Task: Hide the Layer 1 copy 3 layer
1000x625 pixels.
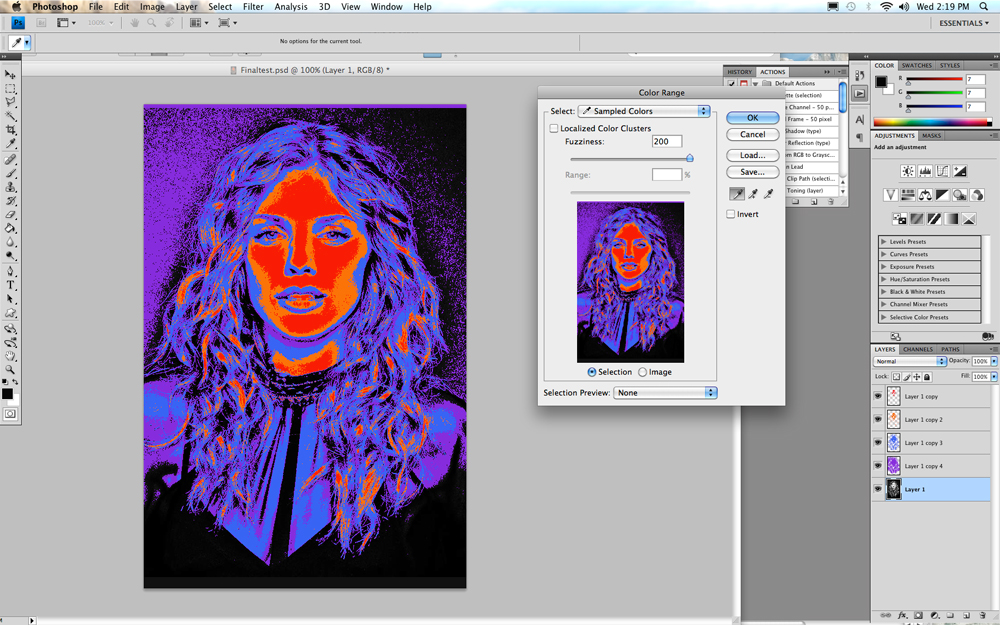Action: (878, 443)
